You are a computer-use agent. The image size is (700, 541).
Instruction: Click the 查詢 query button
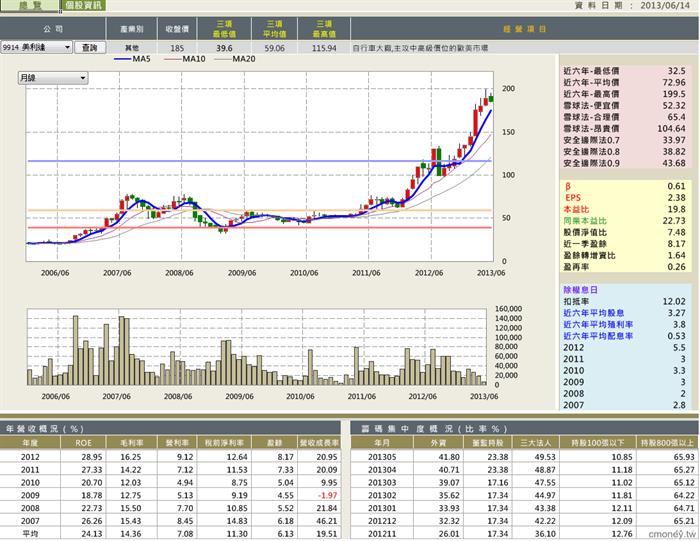90,47
